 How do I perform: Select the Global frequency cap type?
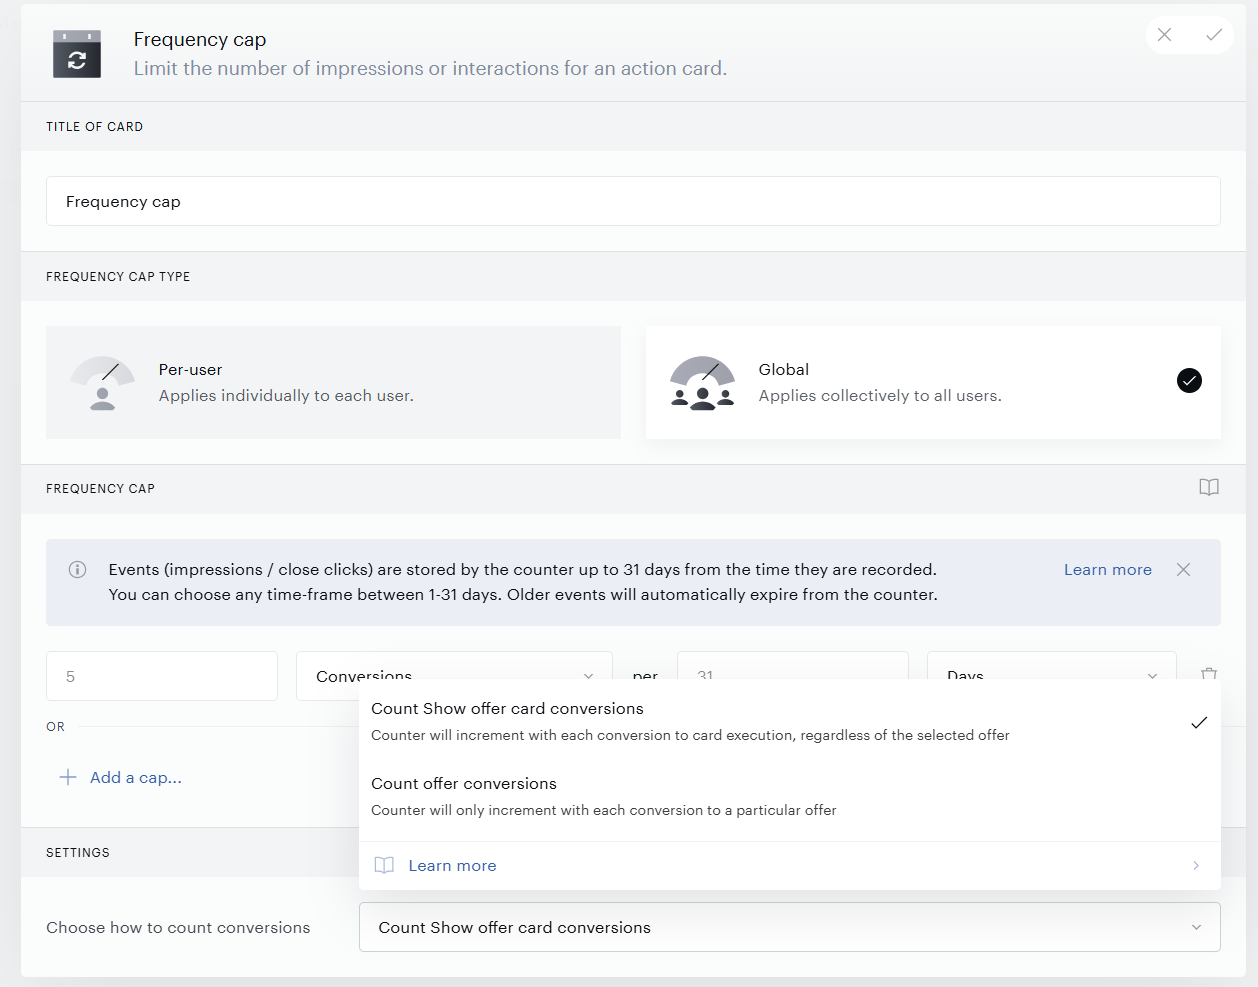(933, 383)
